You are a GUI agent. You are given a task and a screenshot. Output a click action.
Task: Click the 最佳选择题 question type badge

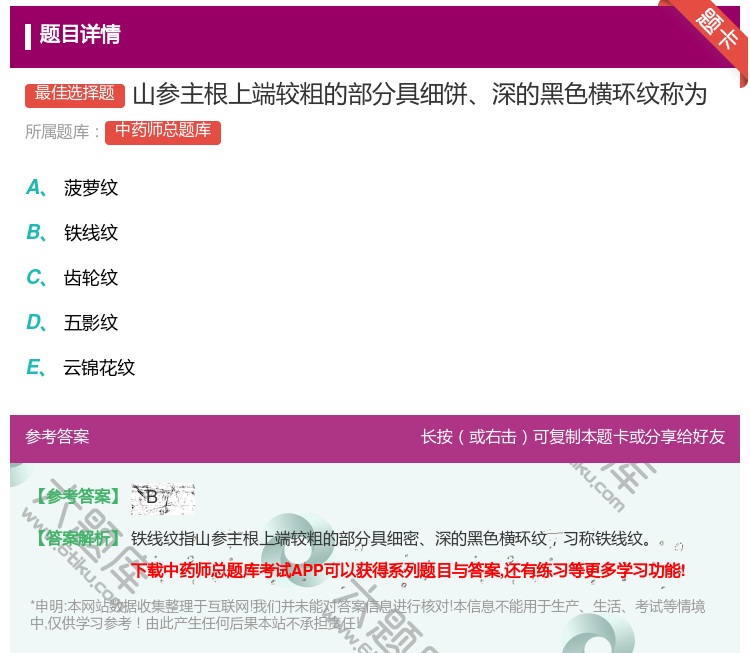pyautogui.click(x=75, y=95)
